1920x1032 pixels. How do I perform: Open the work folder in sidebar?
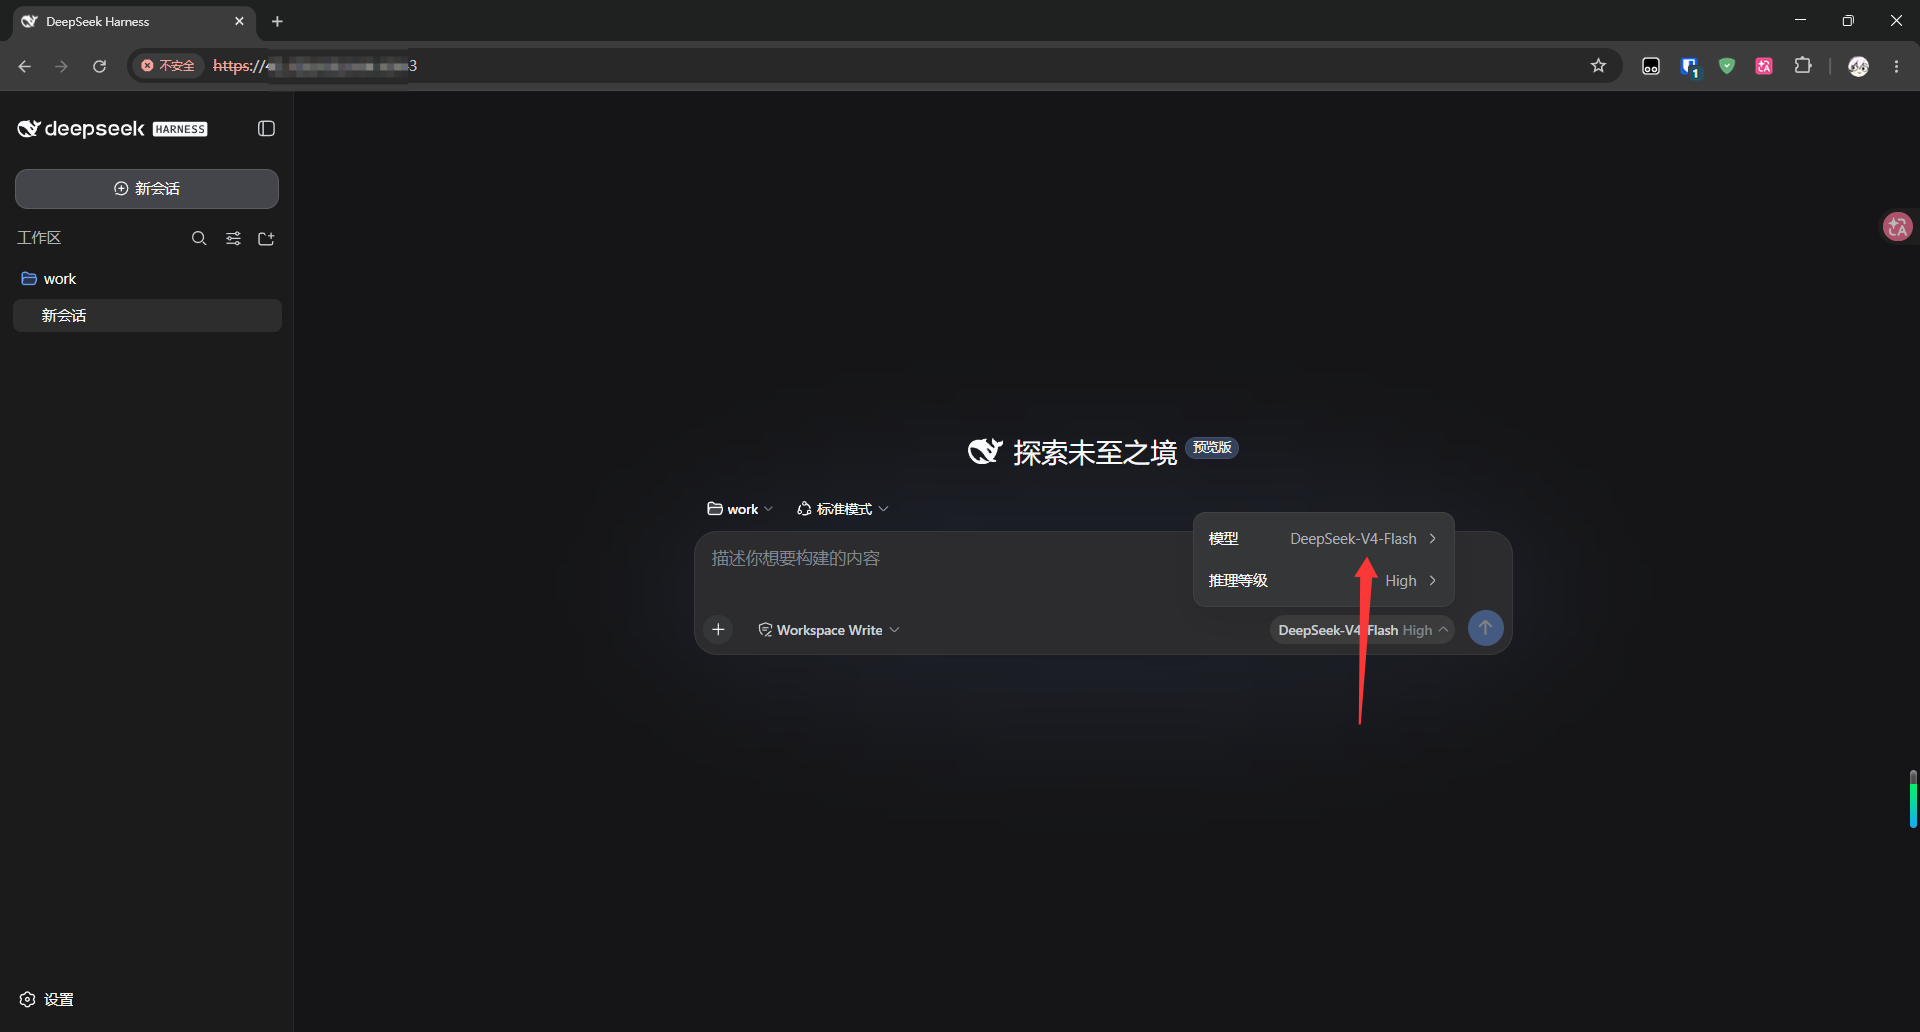[x=147, y=279]
